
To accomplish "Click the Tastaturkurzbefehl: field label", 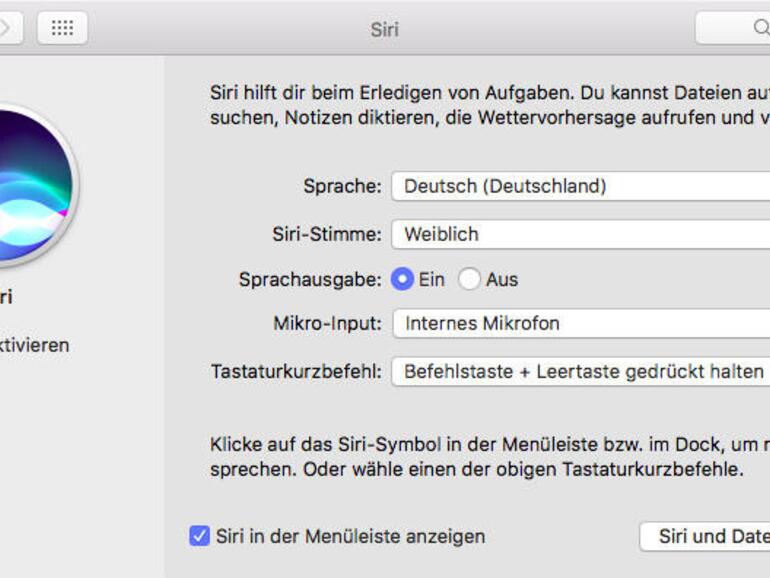I will pos(296,371).
